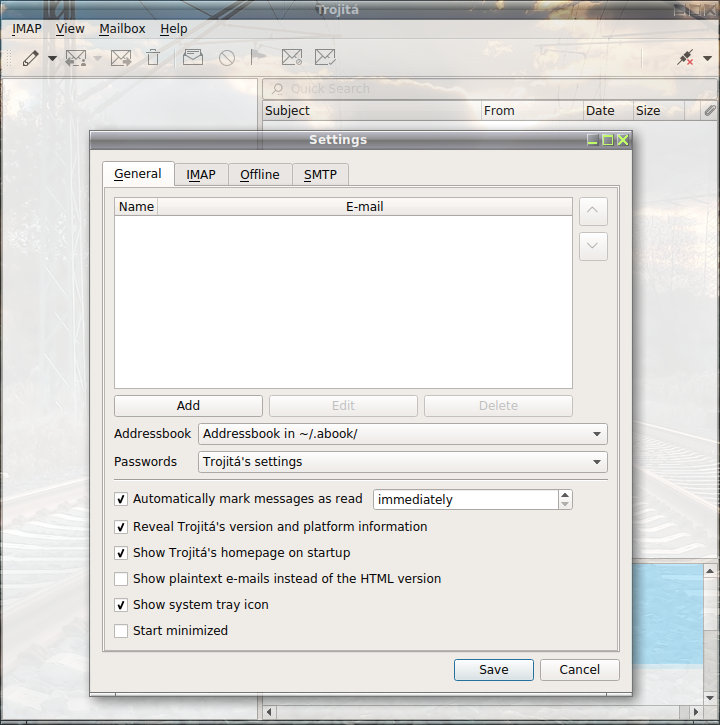Click the immediately delay input field

pos(466,499)
